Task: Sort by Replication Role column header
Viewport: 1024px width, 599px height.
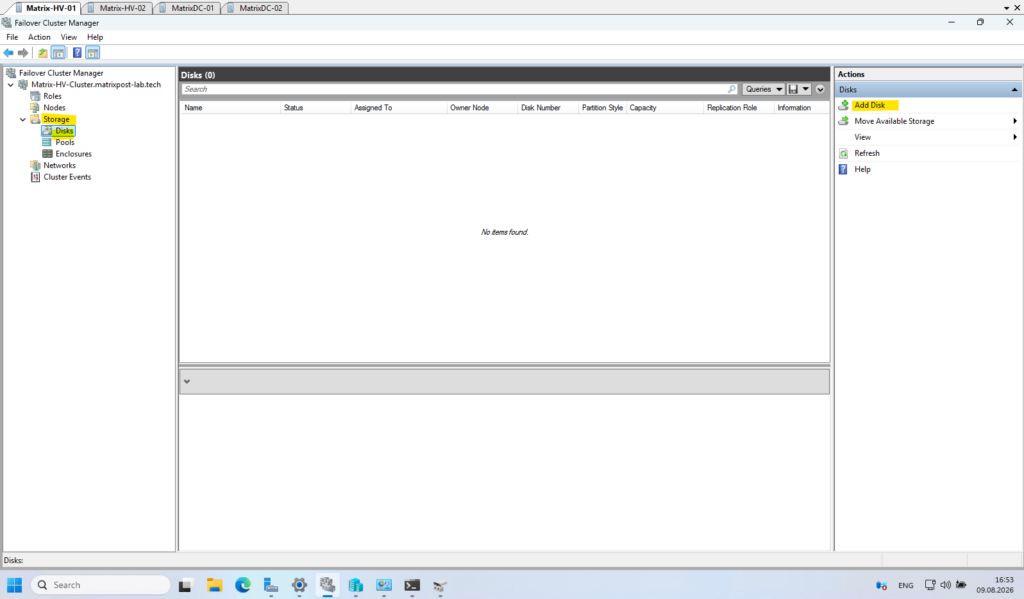Action: [739, 108]
